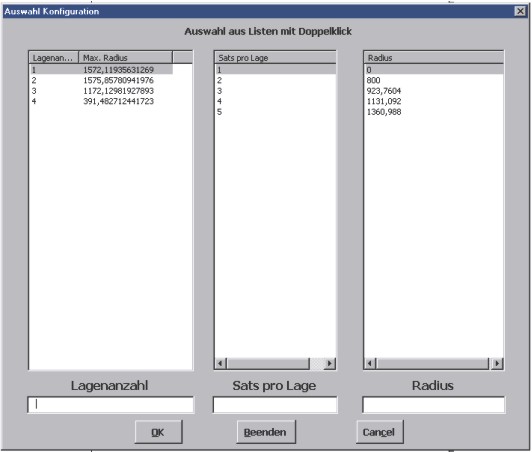Close the Auswahl Konfiguration dialog
532x452 pixels.
click(x=520, y=11)
